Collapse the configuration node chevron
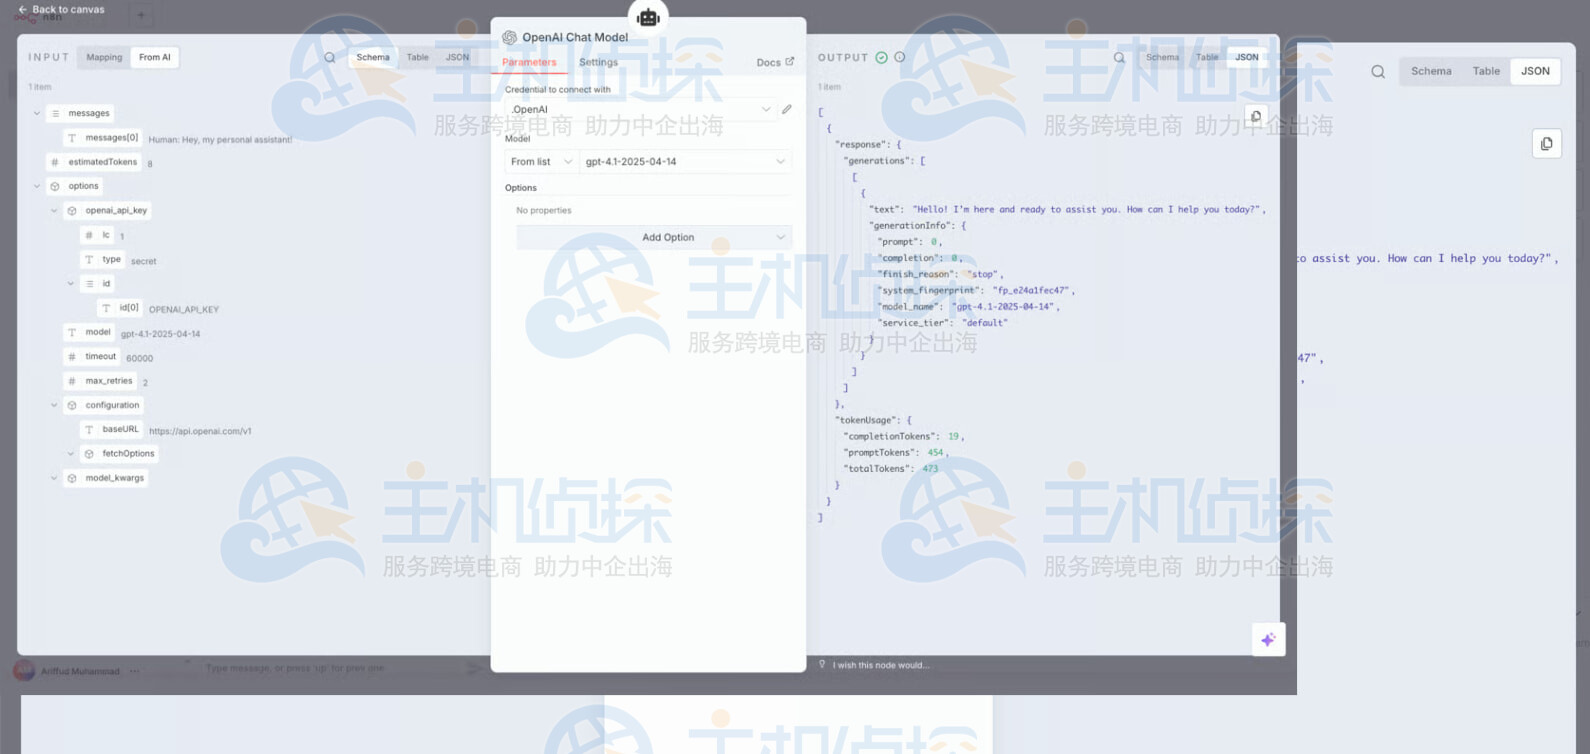This screenshot has width=1590, height=754. [54, 405]
